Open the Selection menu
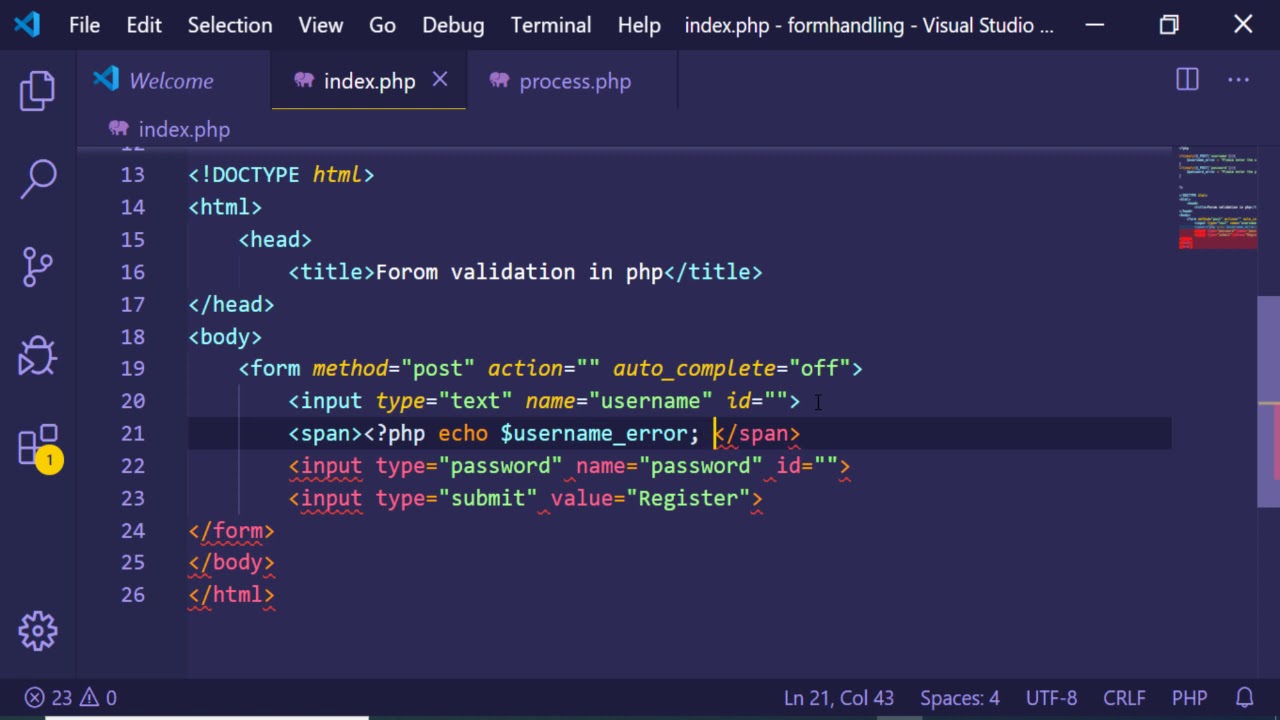 click(x=229, y=26)
